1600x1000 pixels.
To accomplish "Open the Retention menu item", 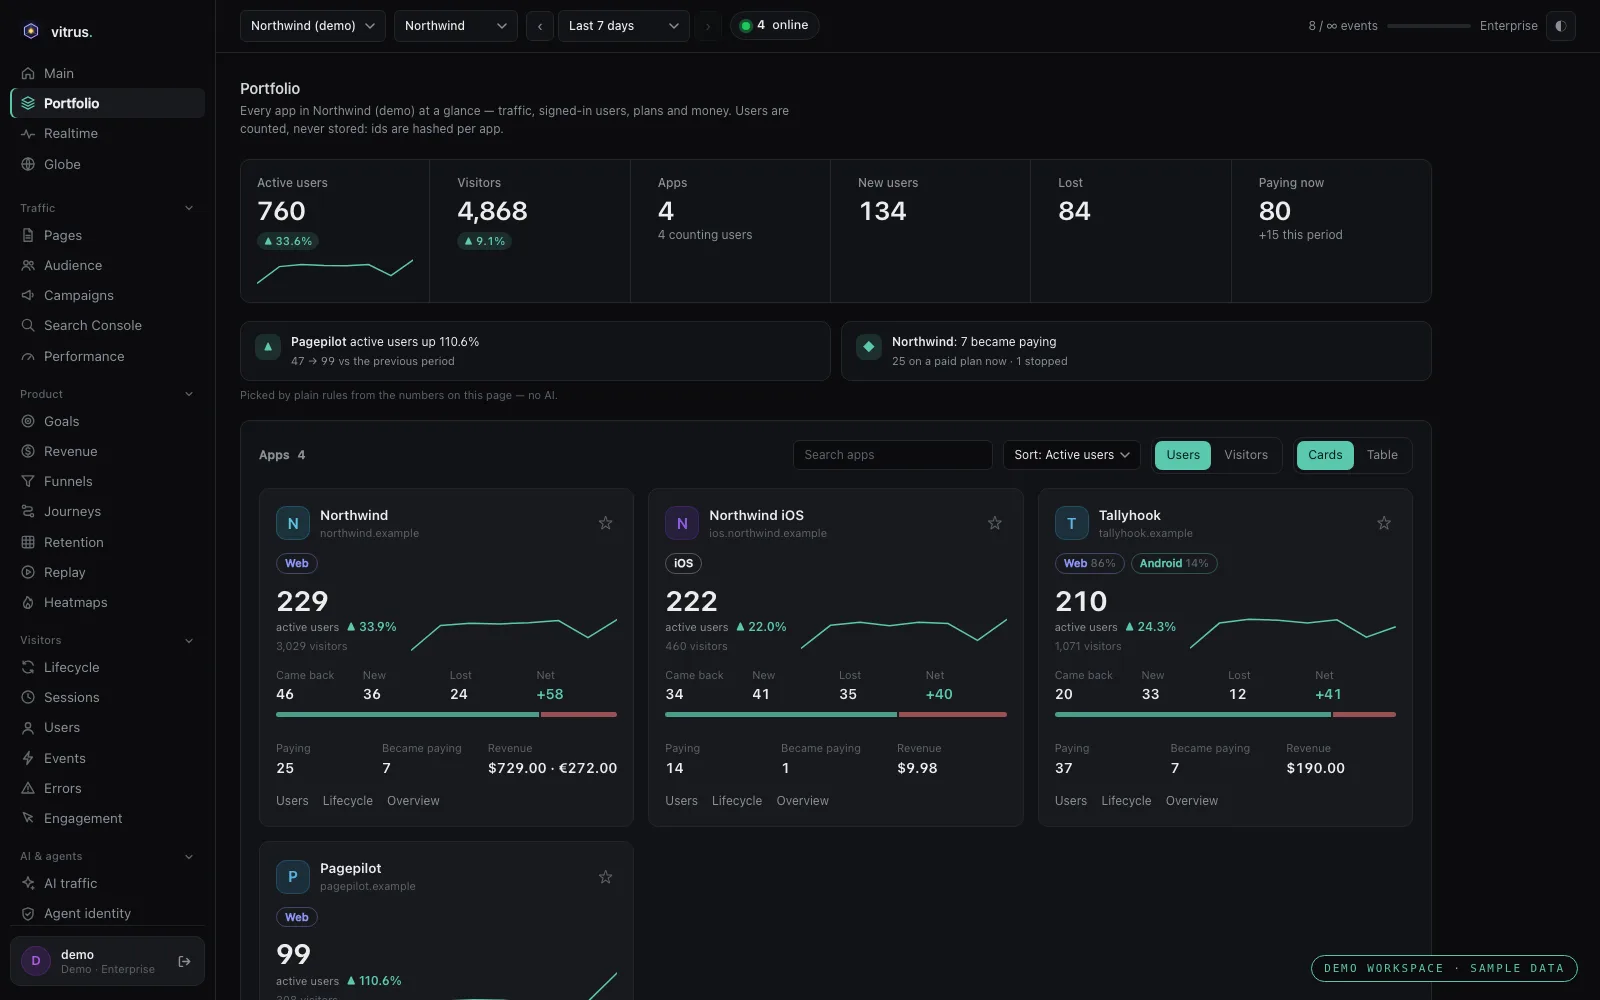I will pos(107,542).
